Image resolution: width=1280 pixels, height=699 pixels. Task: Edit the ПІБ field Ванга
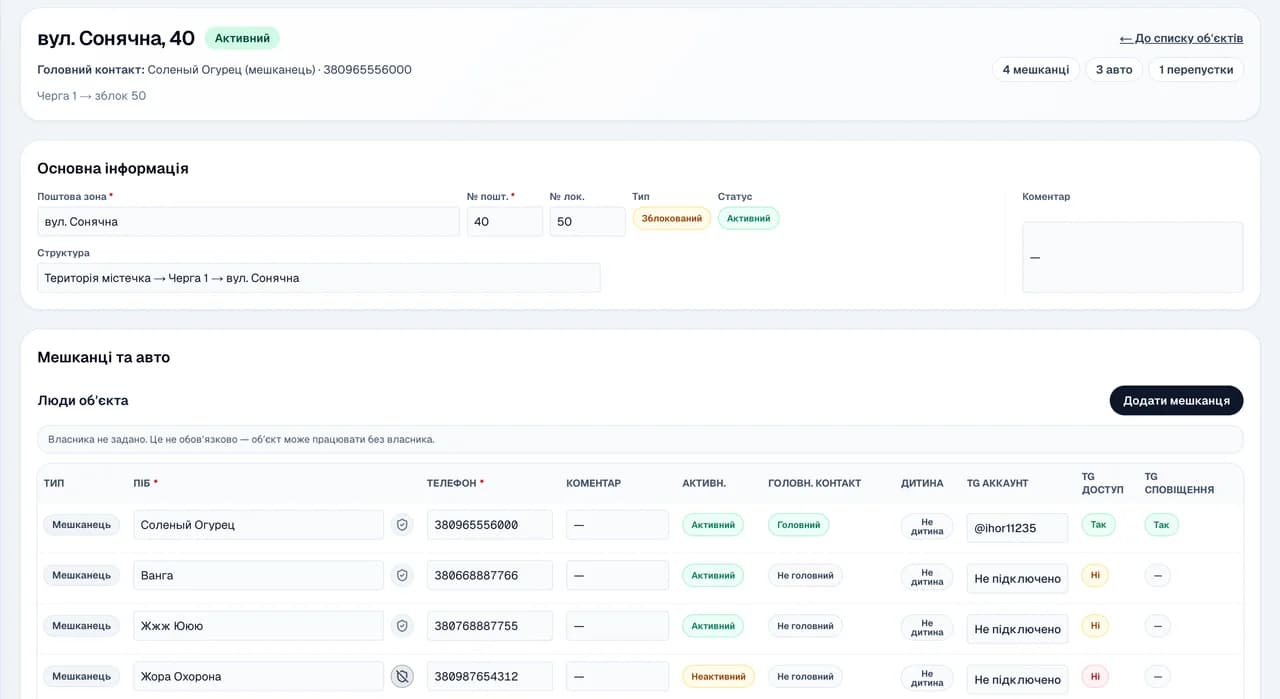pyautogui.click(x=258, y=575)
